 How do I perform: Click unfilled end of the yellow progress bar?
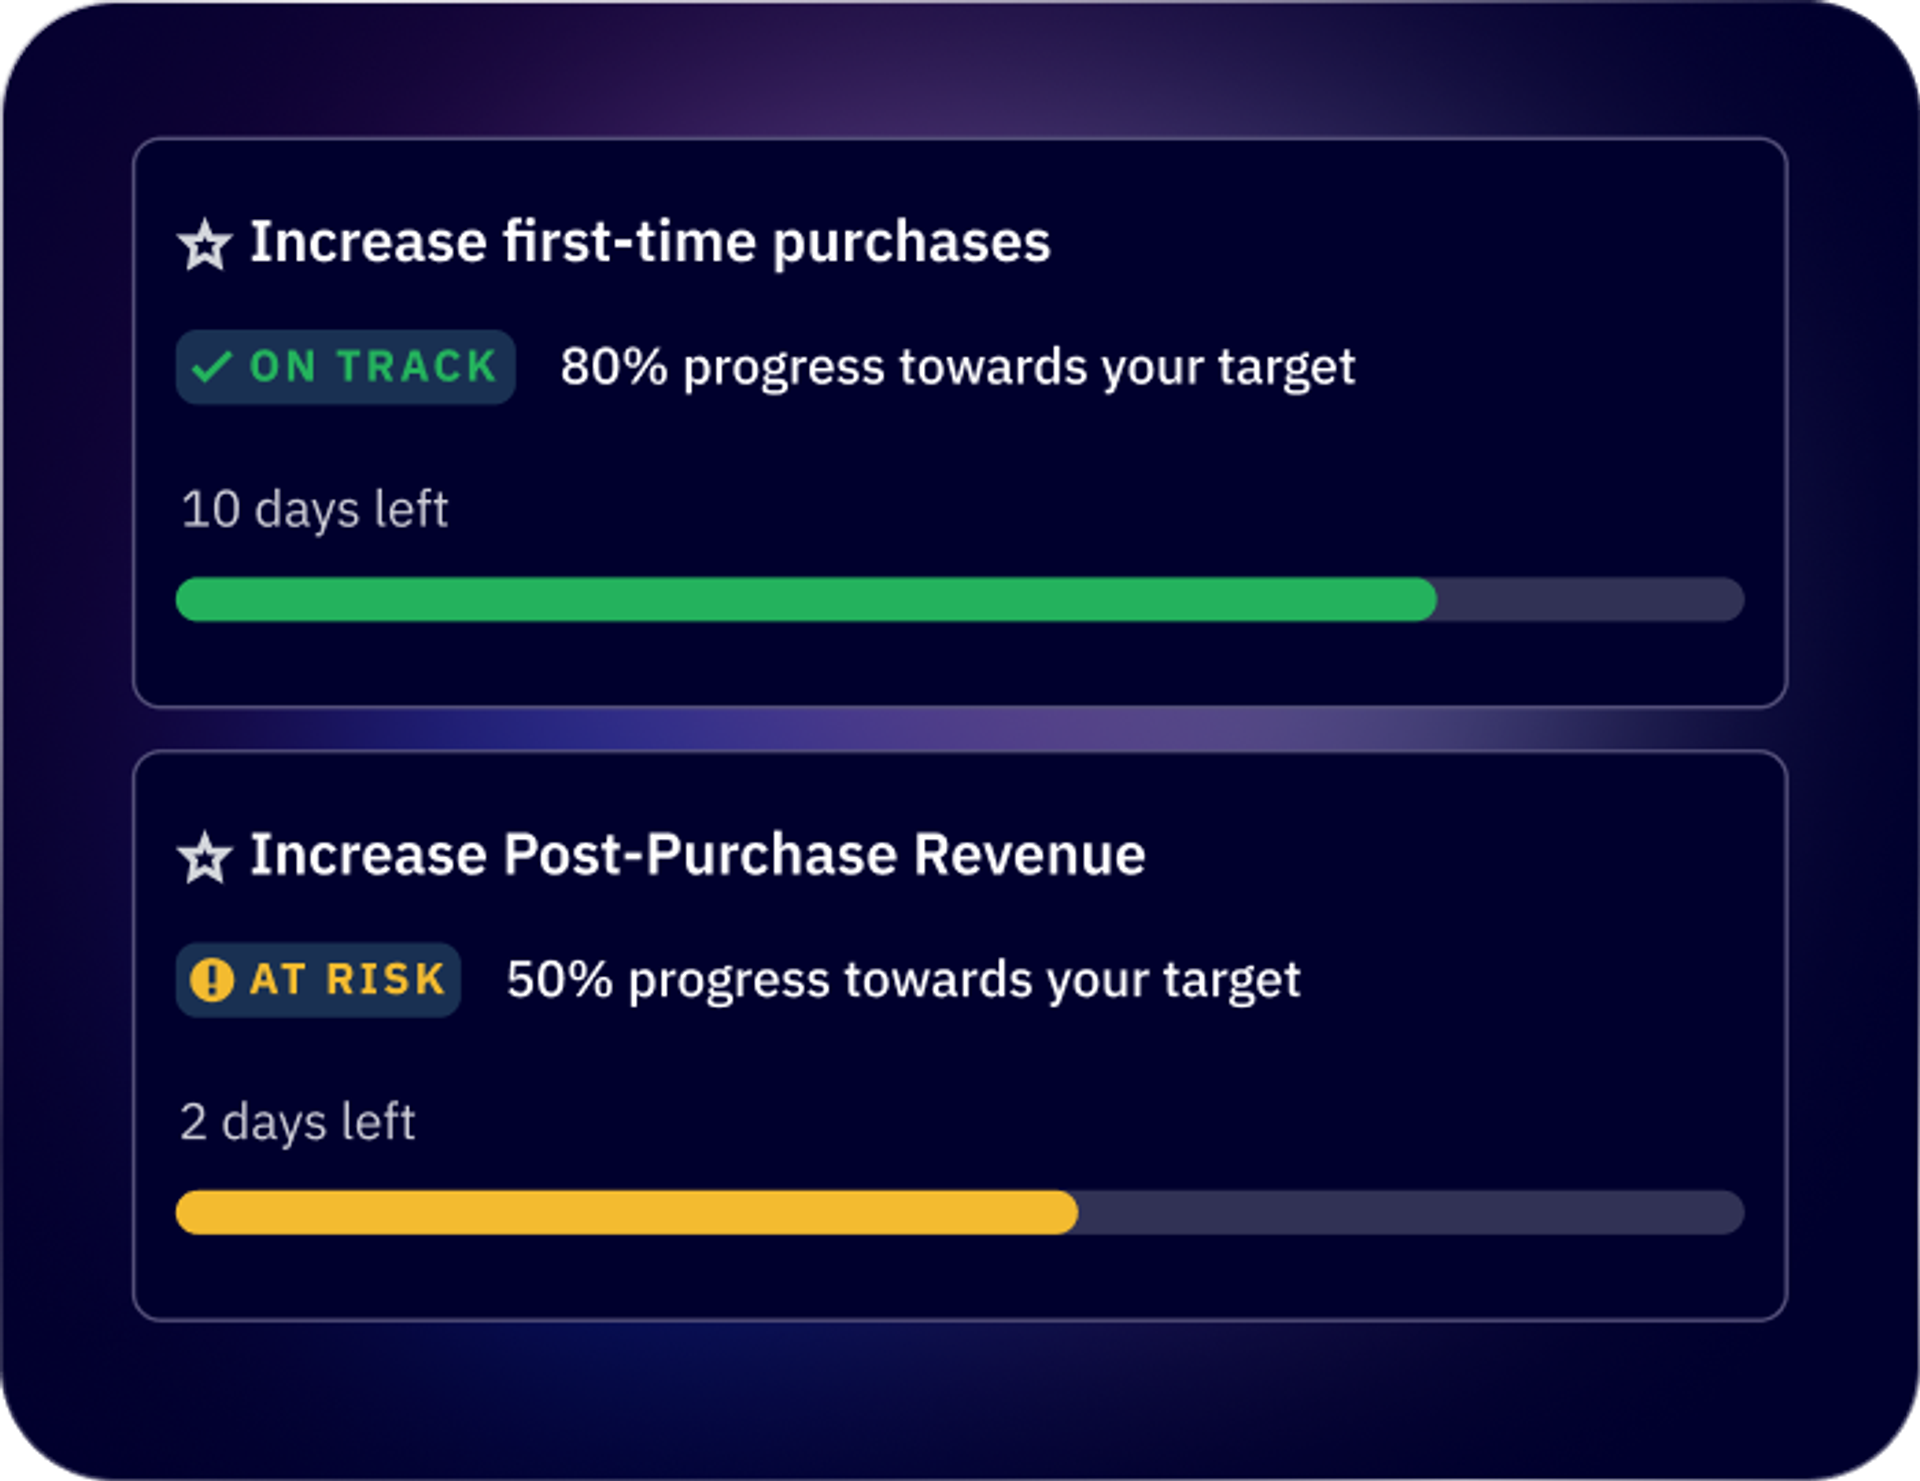tap(1411, 1213)
